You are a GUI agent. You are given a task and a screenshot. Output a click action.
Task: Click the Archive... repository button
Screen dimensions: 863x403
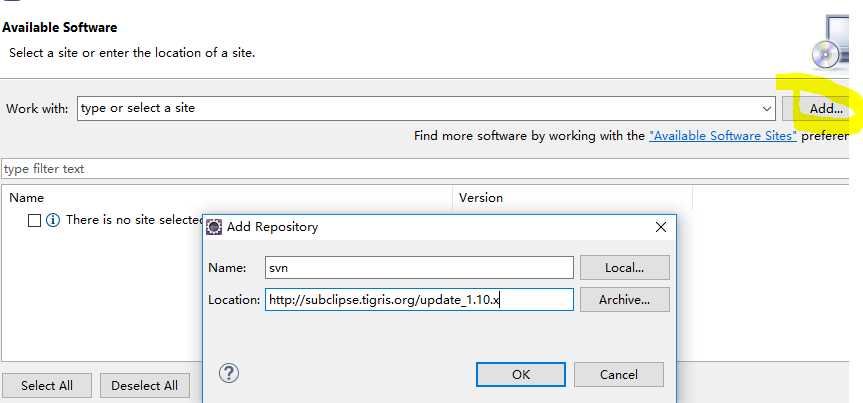pos(623,299)
